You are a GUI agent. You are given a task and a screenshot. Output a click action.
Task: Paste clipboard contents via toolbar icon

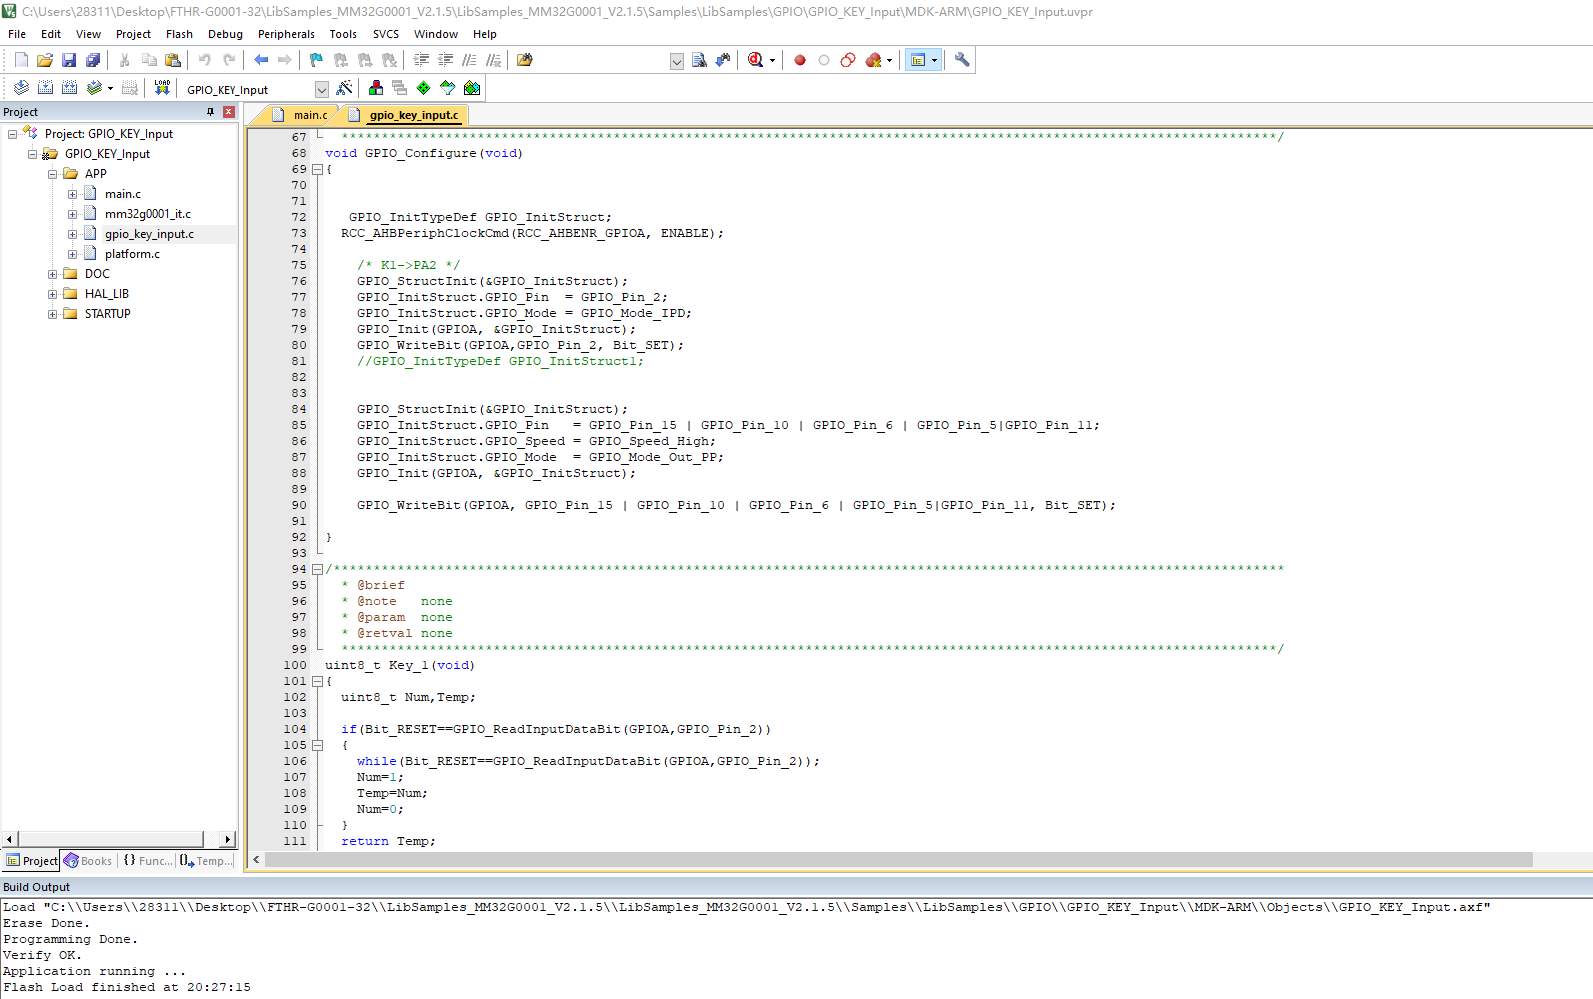[172, 60]
